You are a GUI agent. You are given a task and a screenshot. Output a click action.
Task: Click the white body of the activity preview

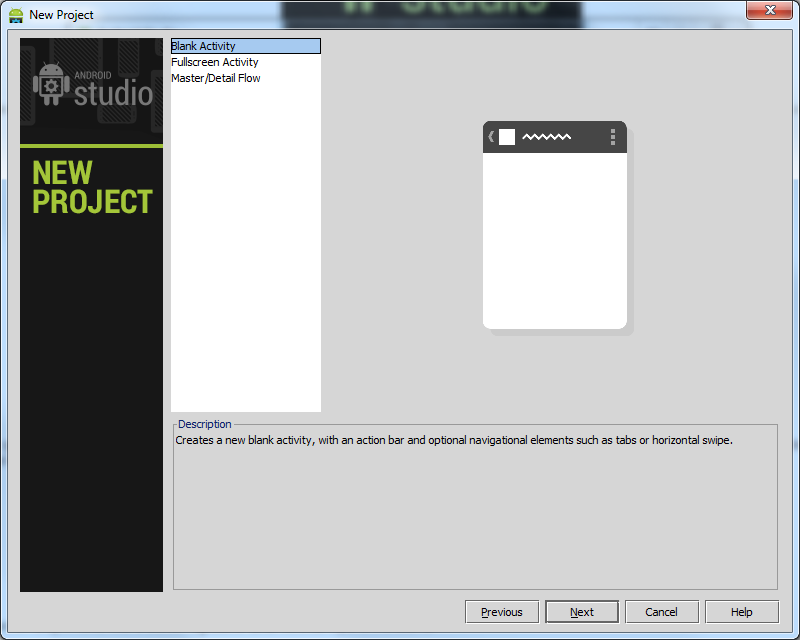(x=555, y=240)
